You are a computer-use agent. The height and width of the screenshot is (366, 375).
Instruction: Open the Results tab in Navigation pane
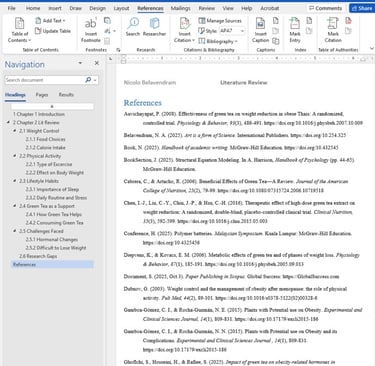click(66, 95)
